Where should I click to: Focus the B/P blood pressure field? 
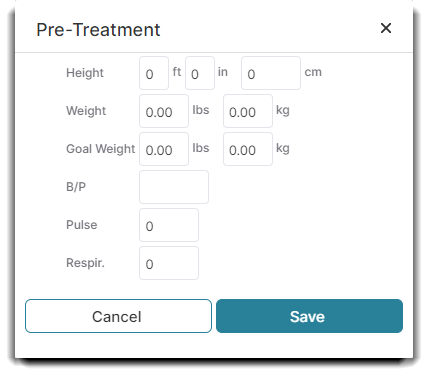click(x=174, y=187)
